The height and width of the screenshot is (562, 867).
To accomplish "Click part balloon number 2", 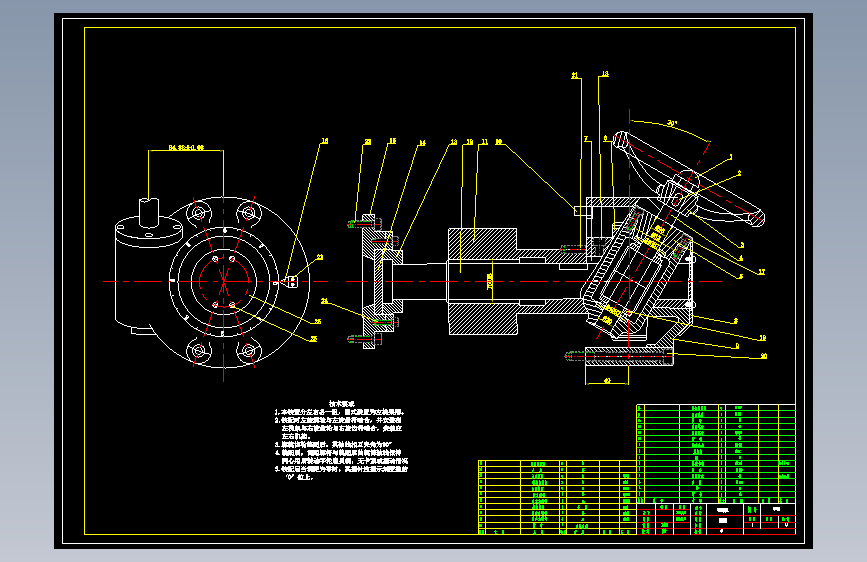I will point(739,173).
